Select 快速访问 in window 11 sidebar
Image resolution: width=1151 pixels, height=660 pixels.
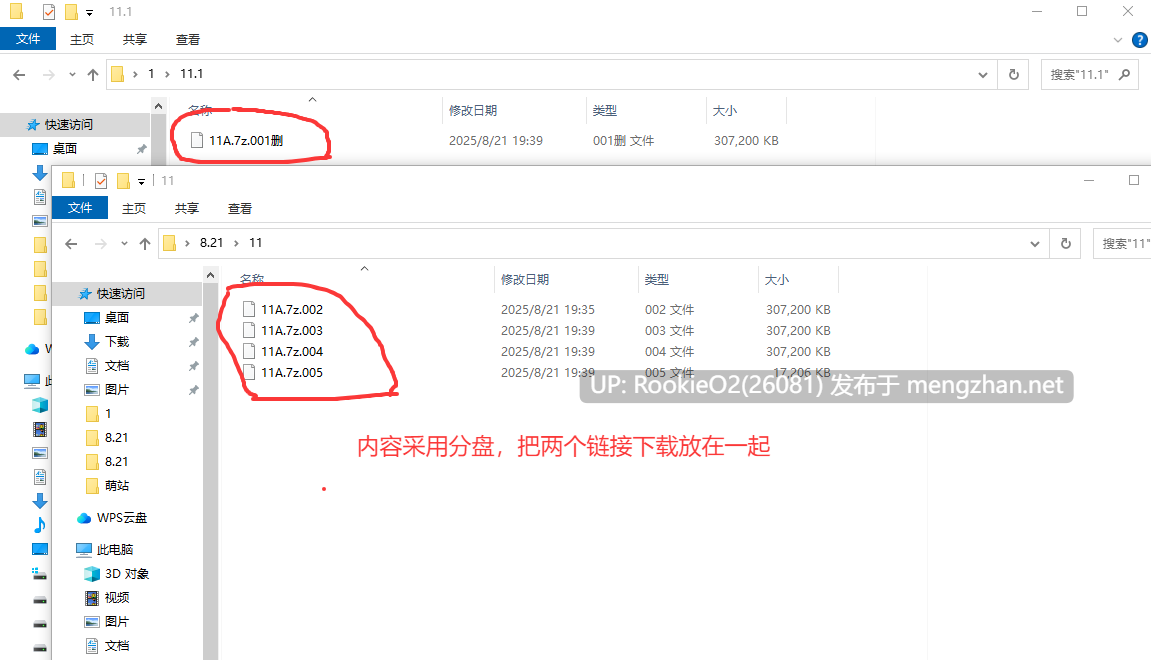[120, 294]
